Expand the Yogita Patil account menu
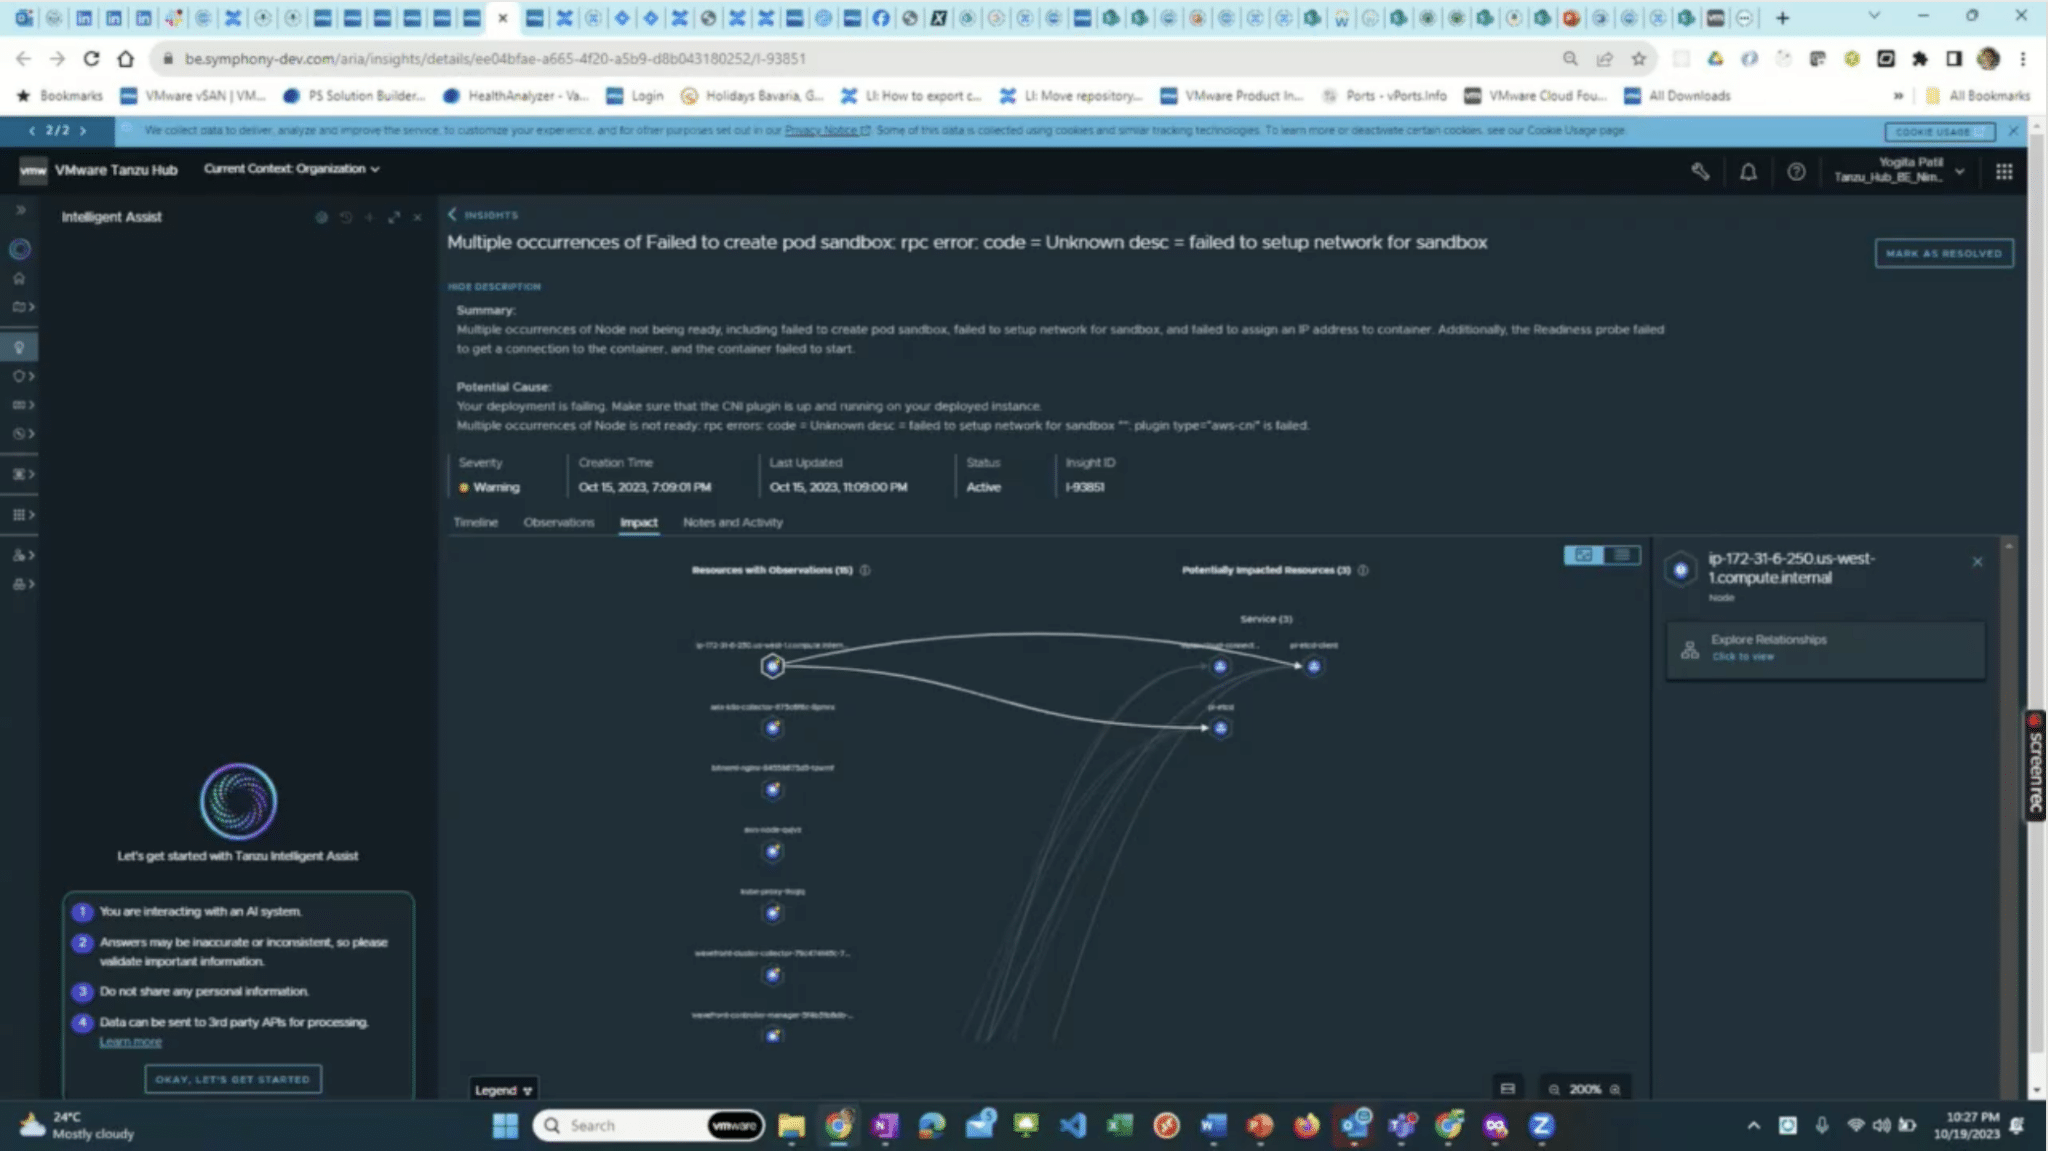 pos(1959,171)
